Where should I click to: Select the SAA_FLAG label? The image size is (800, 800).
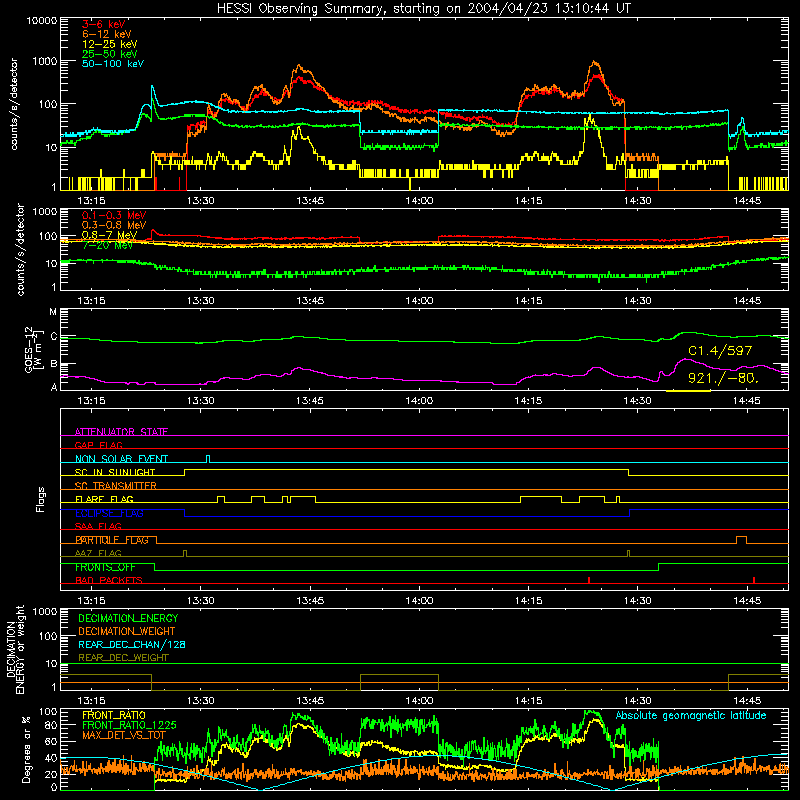coord(98,526)
